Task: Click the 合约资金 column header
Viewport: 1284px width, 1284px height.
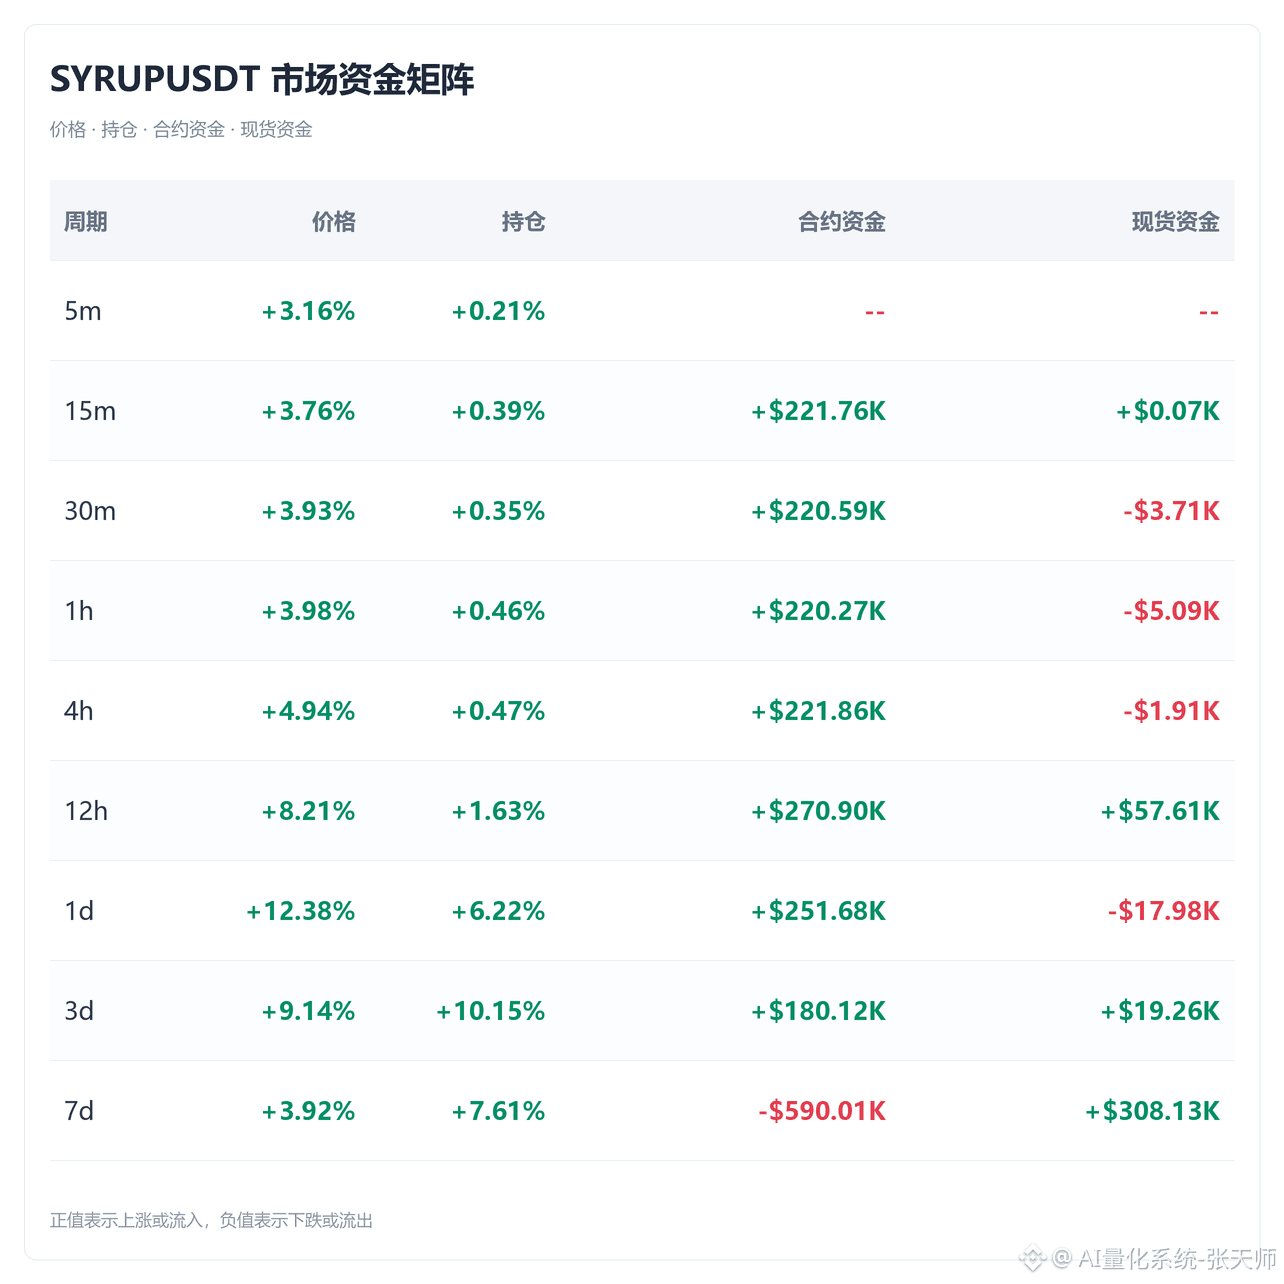Action: click(842, 221)
